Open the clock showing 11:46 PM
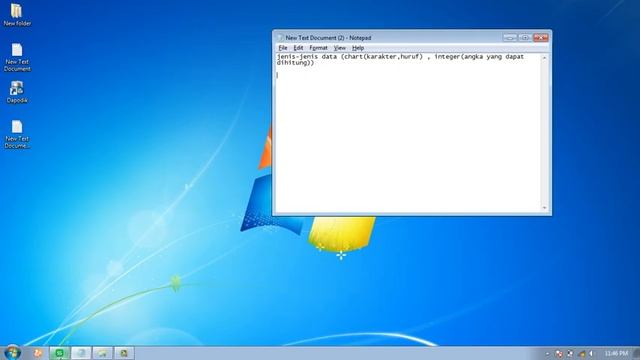This screenshot has height=360, width=640. coord(616,353)
